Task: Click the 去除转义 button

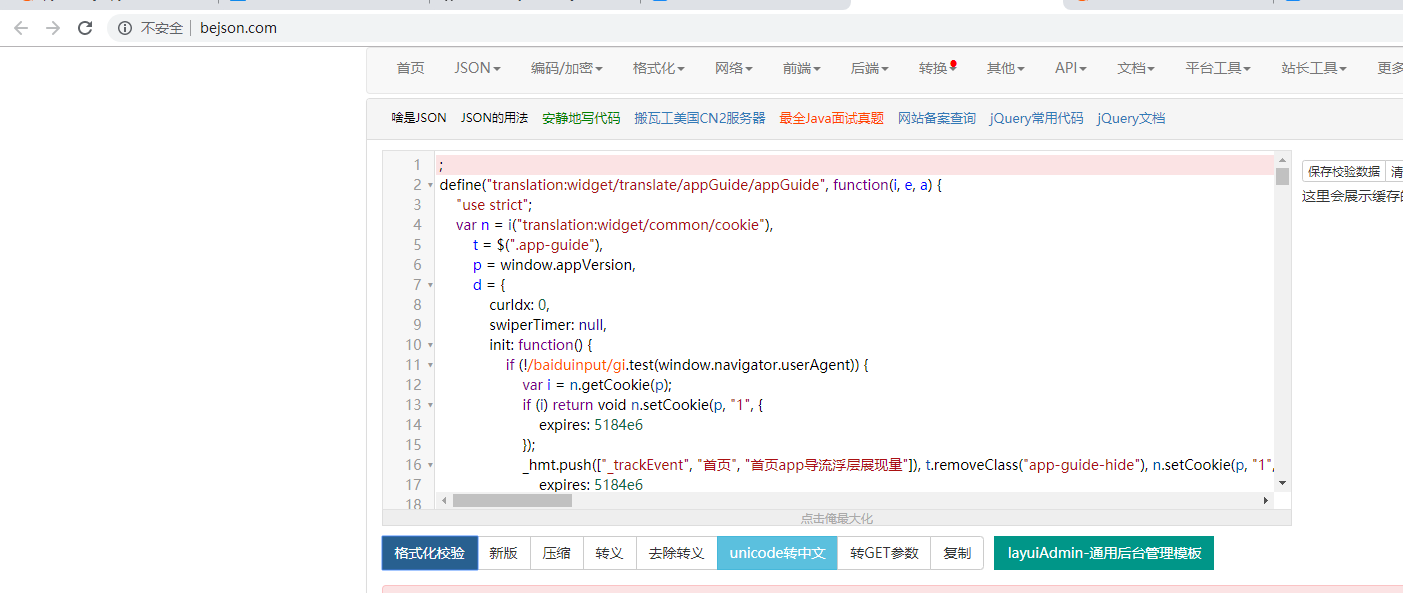Action: click(677, 553)
